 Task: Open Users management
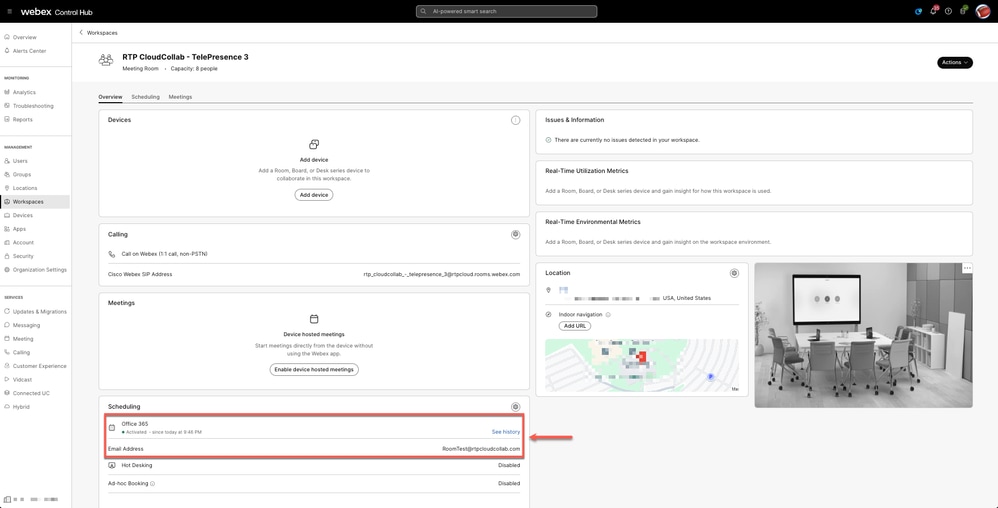(x=20, y=161)
